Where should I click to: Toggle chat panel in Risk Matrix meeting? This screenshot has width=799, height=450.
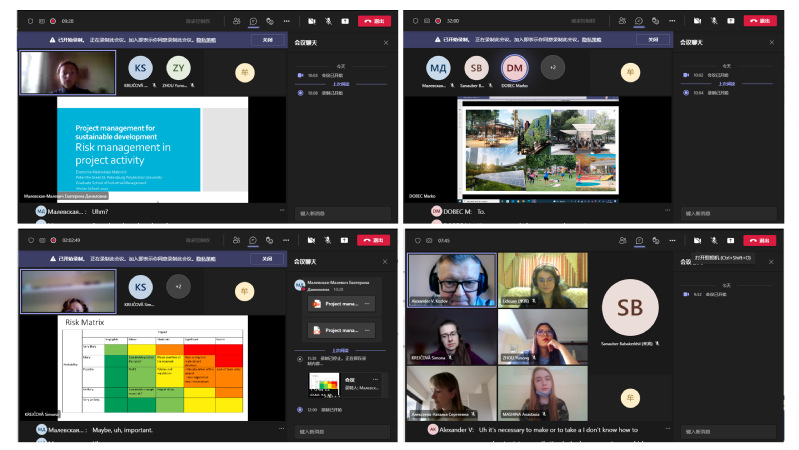point(253,241)
